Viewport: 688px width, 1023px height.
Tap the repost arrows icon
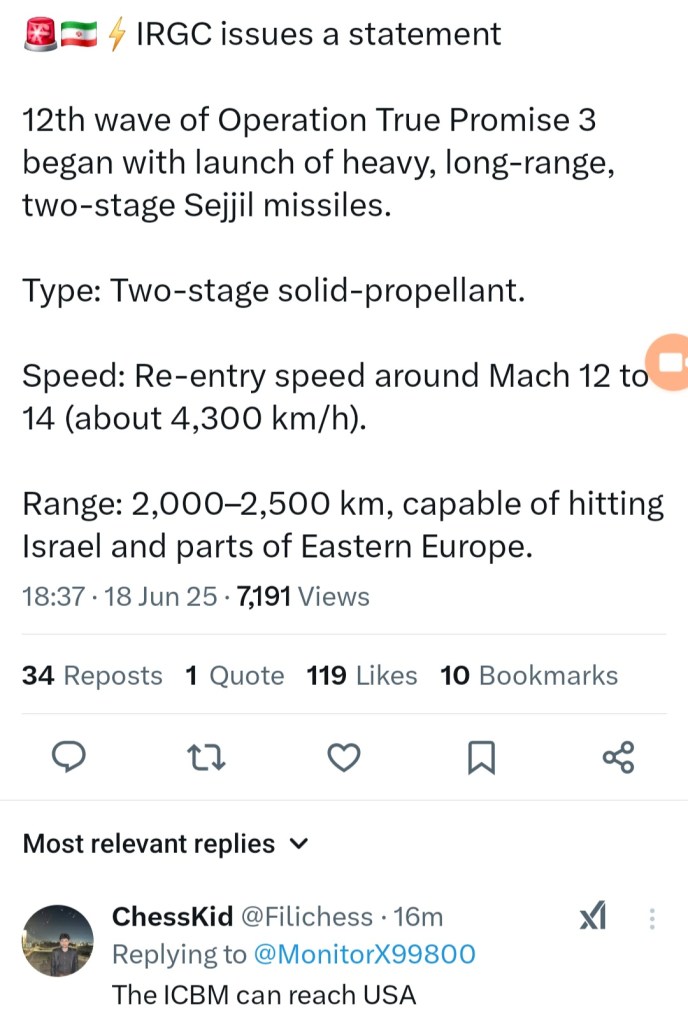point(207,758)
